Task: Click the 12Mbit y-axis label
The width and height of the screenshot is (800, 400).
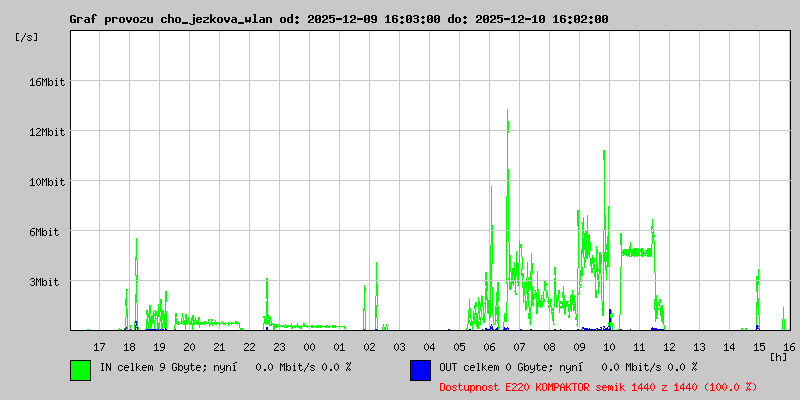Action: [48, 132]
